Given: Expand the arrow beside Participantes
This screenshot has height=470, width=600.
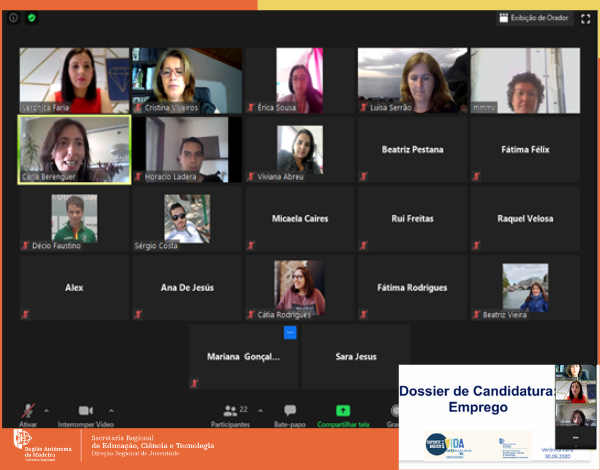Looking at the screenshot, I should [x=259, y=410].
